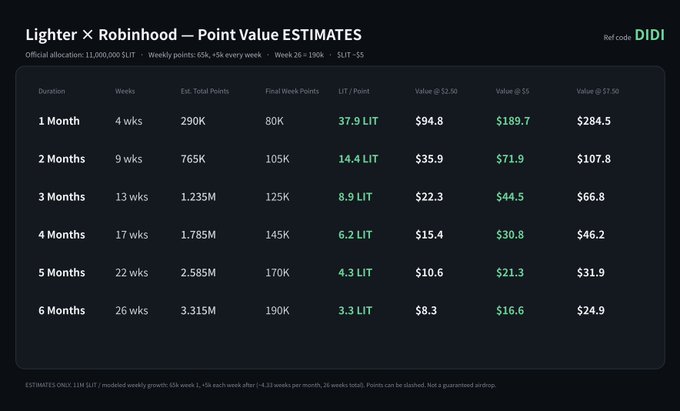Click the 13 wks cell
The width and height of the screenshot is (680, 411).
coord(131,197)
